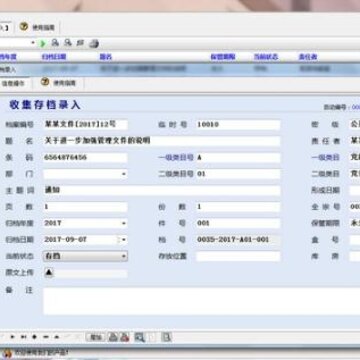Click the 增加 button in bottom bar
The width and height of the screenshot is (360, 360).
tap(95, 337)
